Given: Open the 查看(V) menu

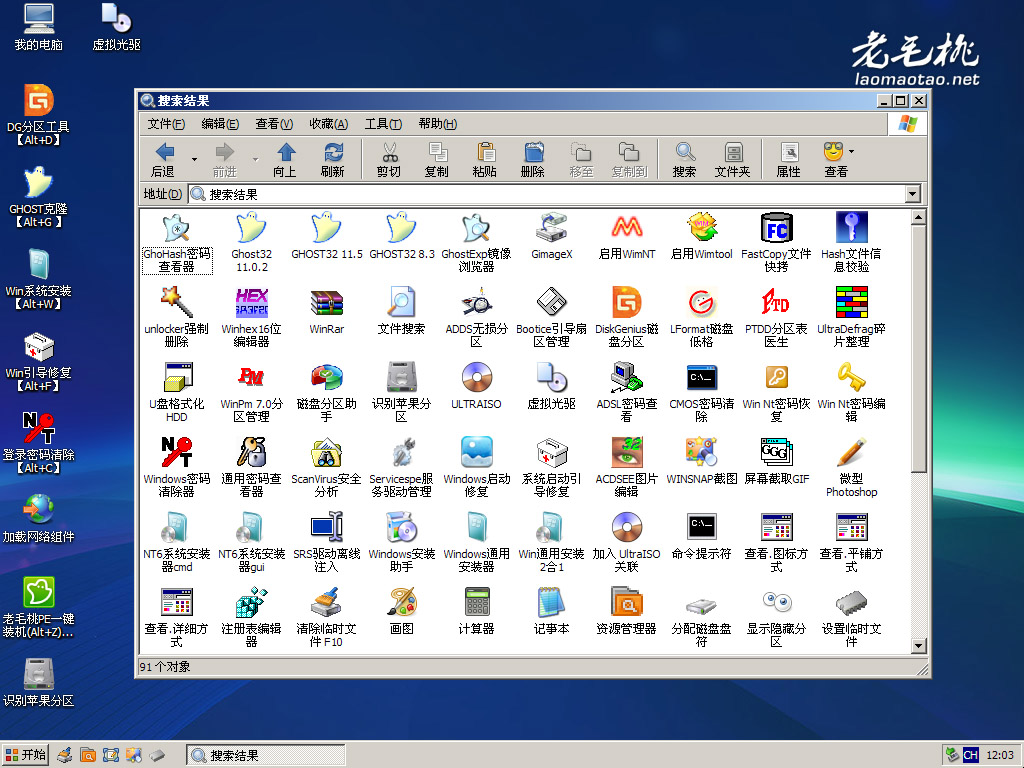Looking at the screenshot, I should click(274, 123).
